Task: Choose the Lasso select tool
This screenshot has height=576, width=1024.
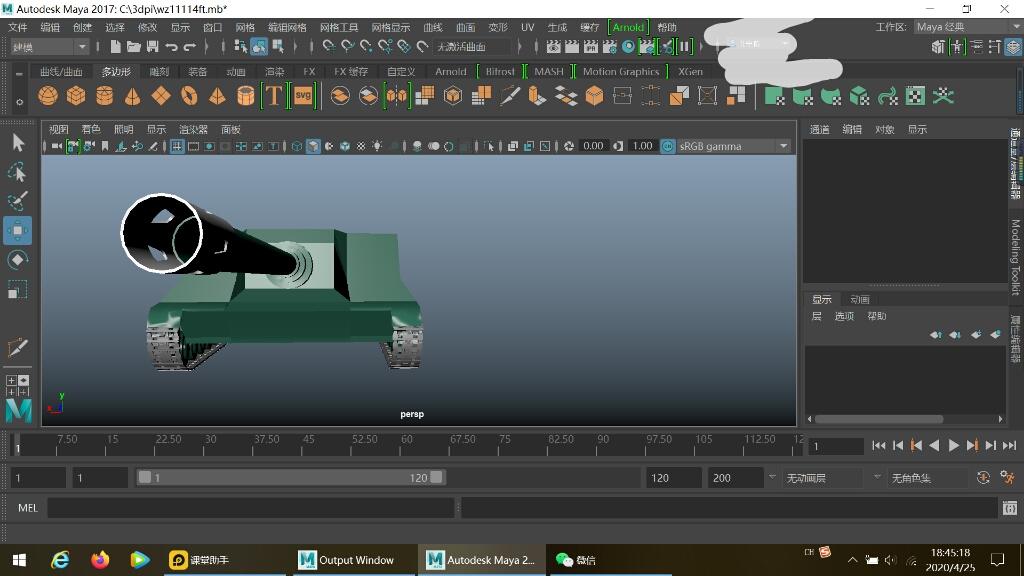Action: point(17,172)
